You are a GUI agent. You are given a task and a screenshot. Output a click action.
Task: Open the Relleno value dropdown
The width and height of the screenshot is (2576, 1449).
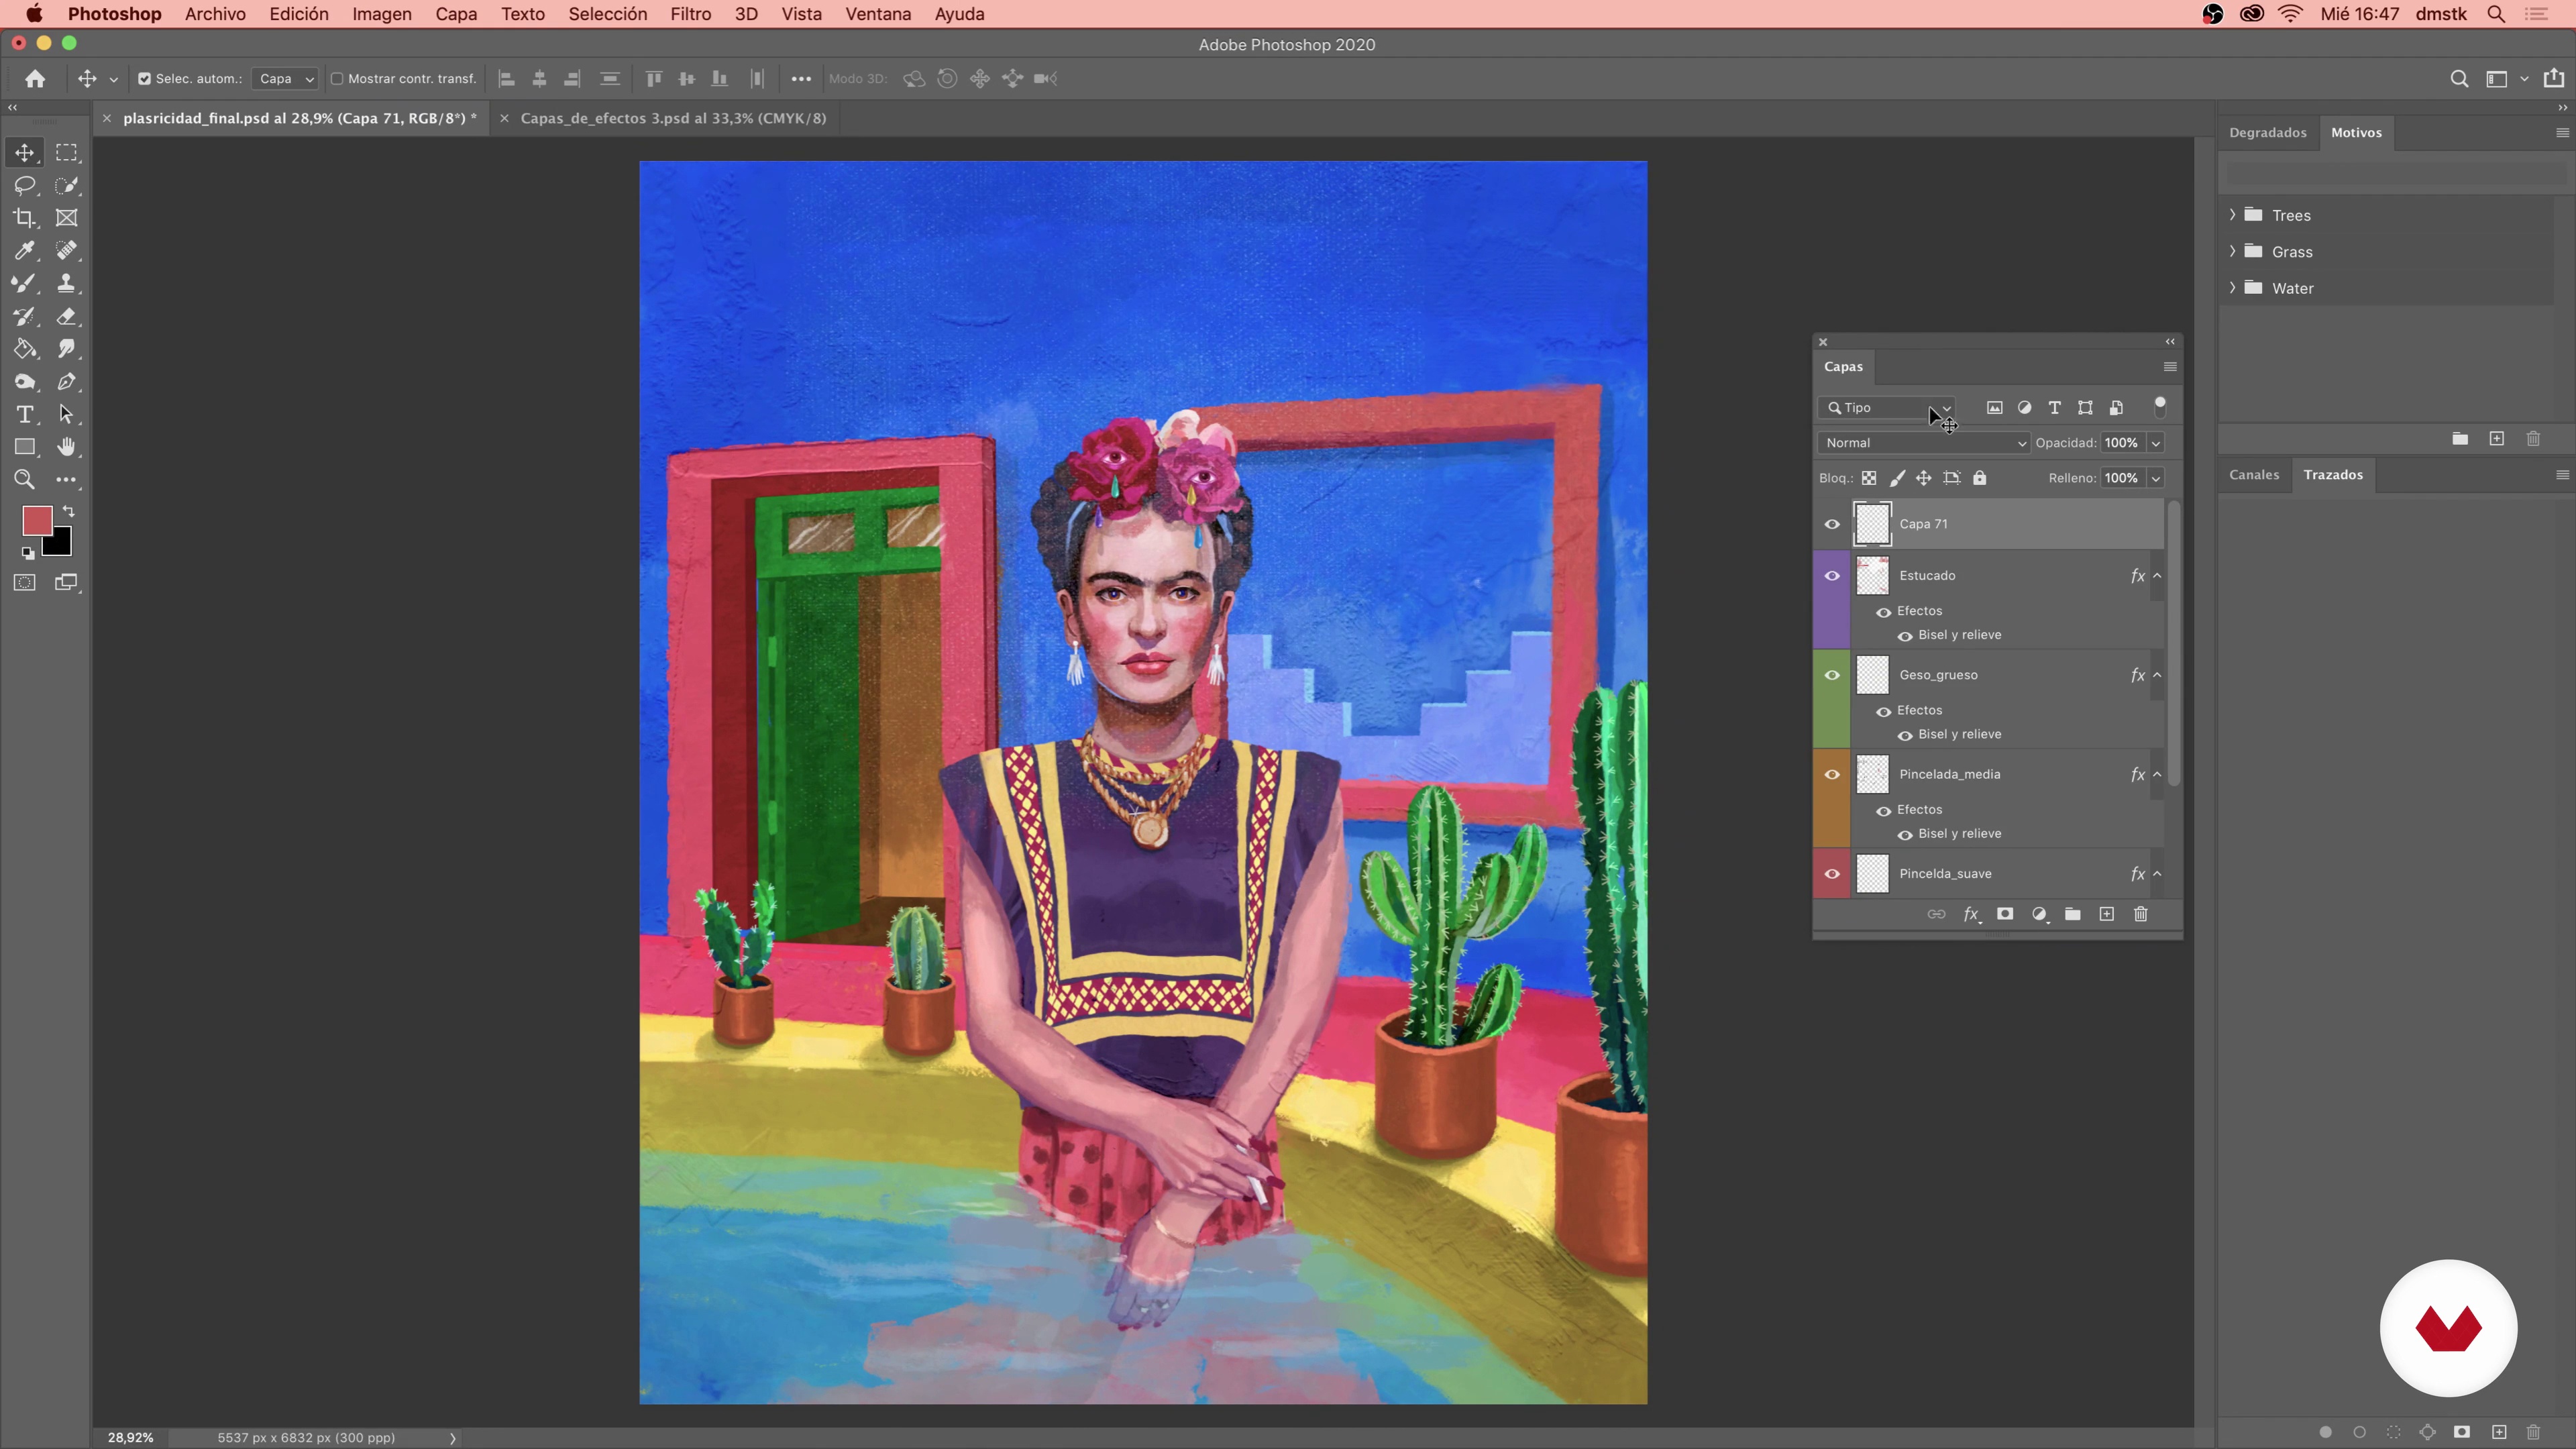click(x=2156, y=478)
